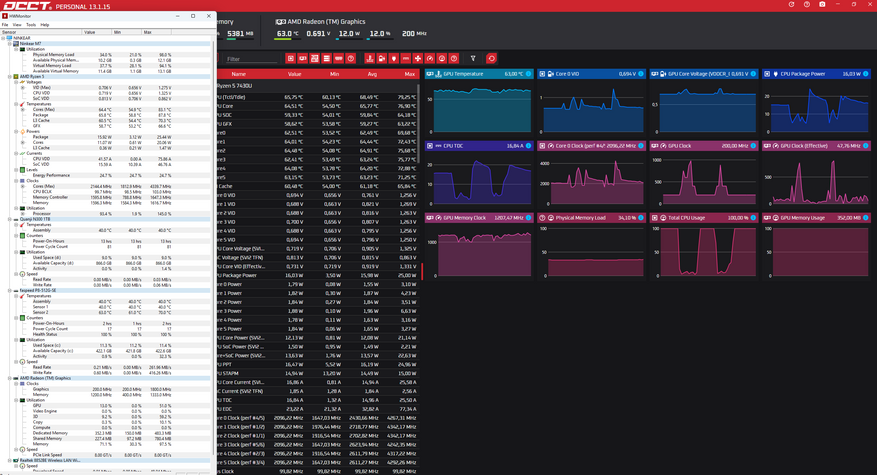Viewport: 877px width, 475px height.
Task: Toggle the blue dot on GPU Temperature graph
Action: tap(530, 74)
